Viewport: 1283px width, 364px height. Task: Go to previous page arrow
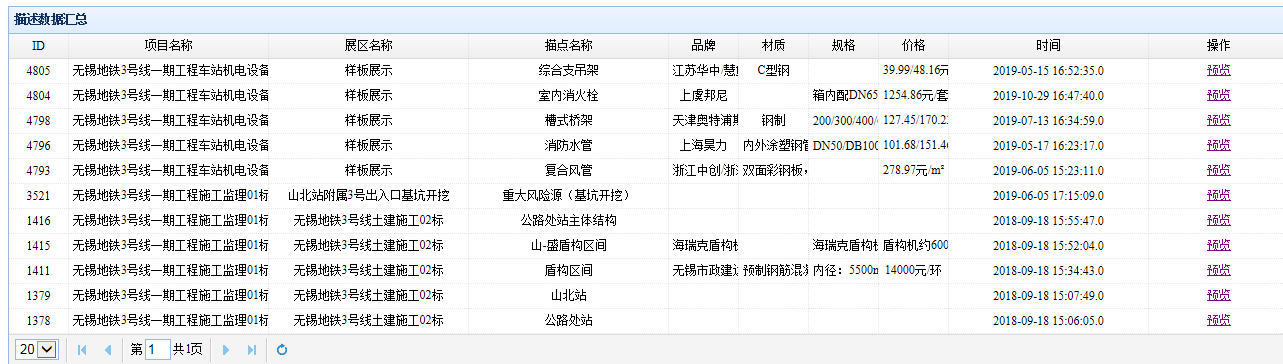tap(107, 350)
